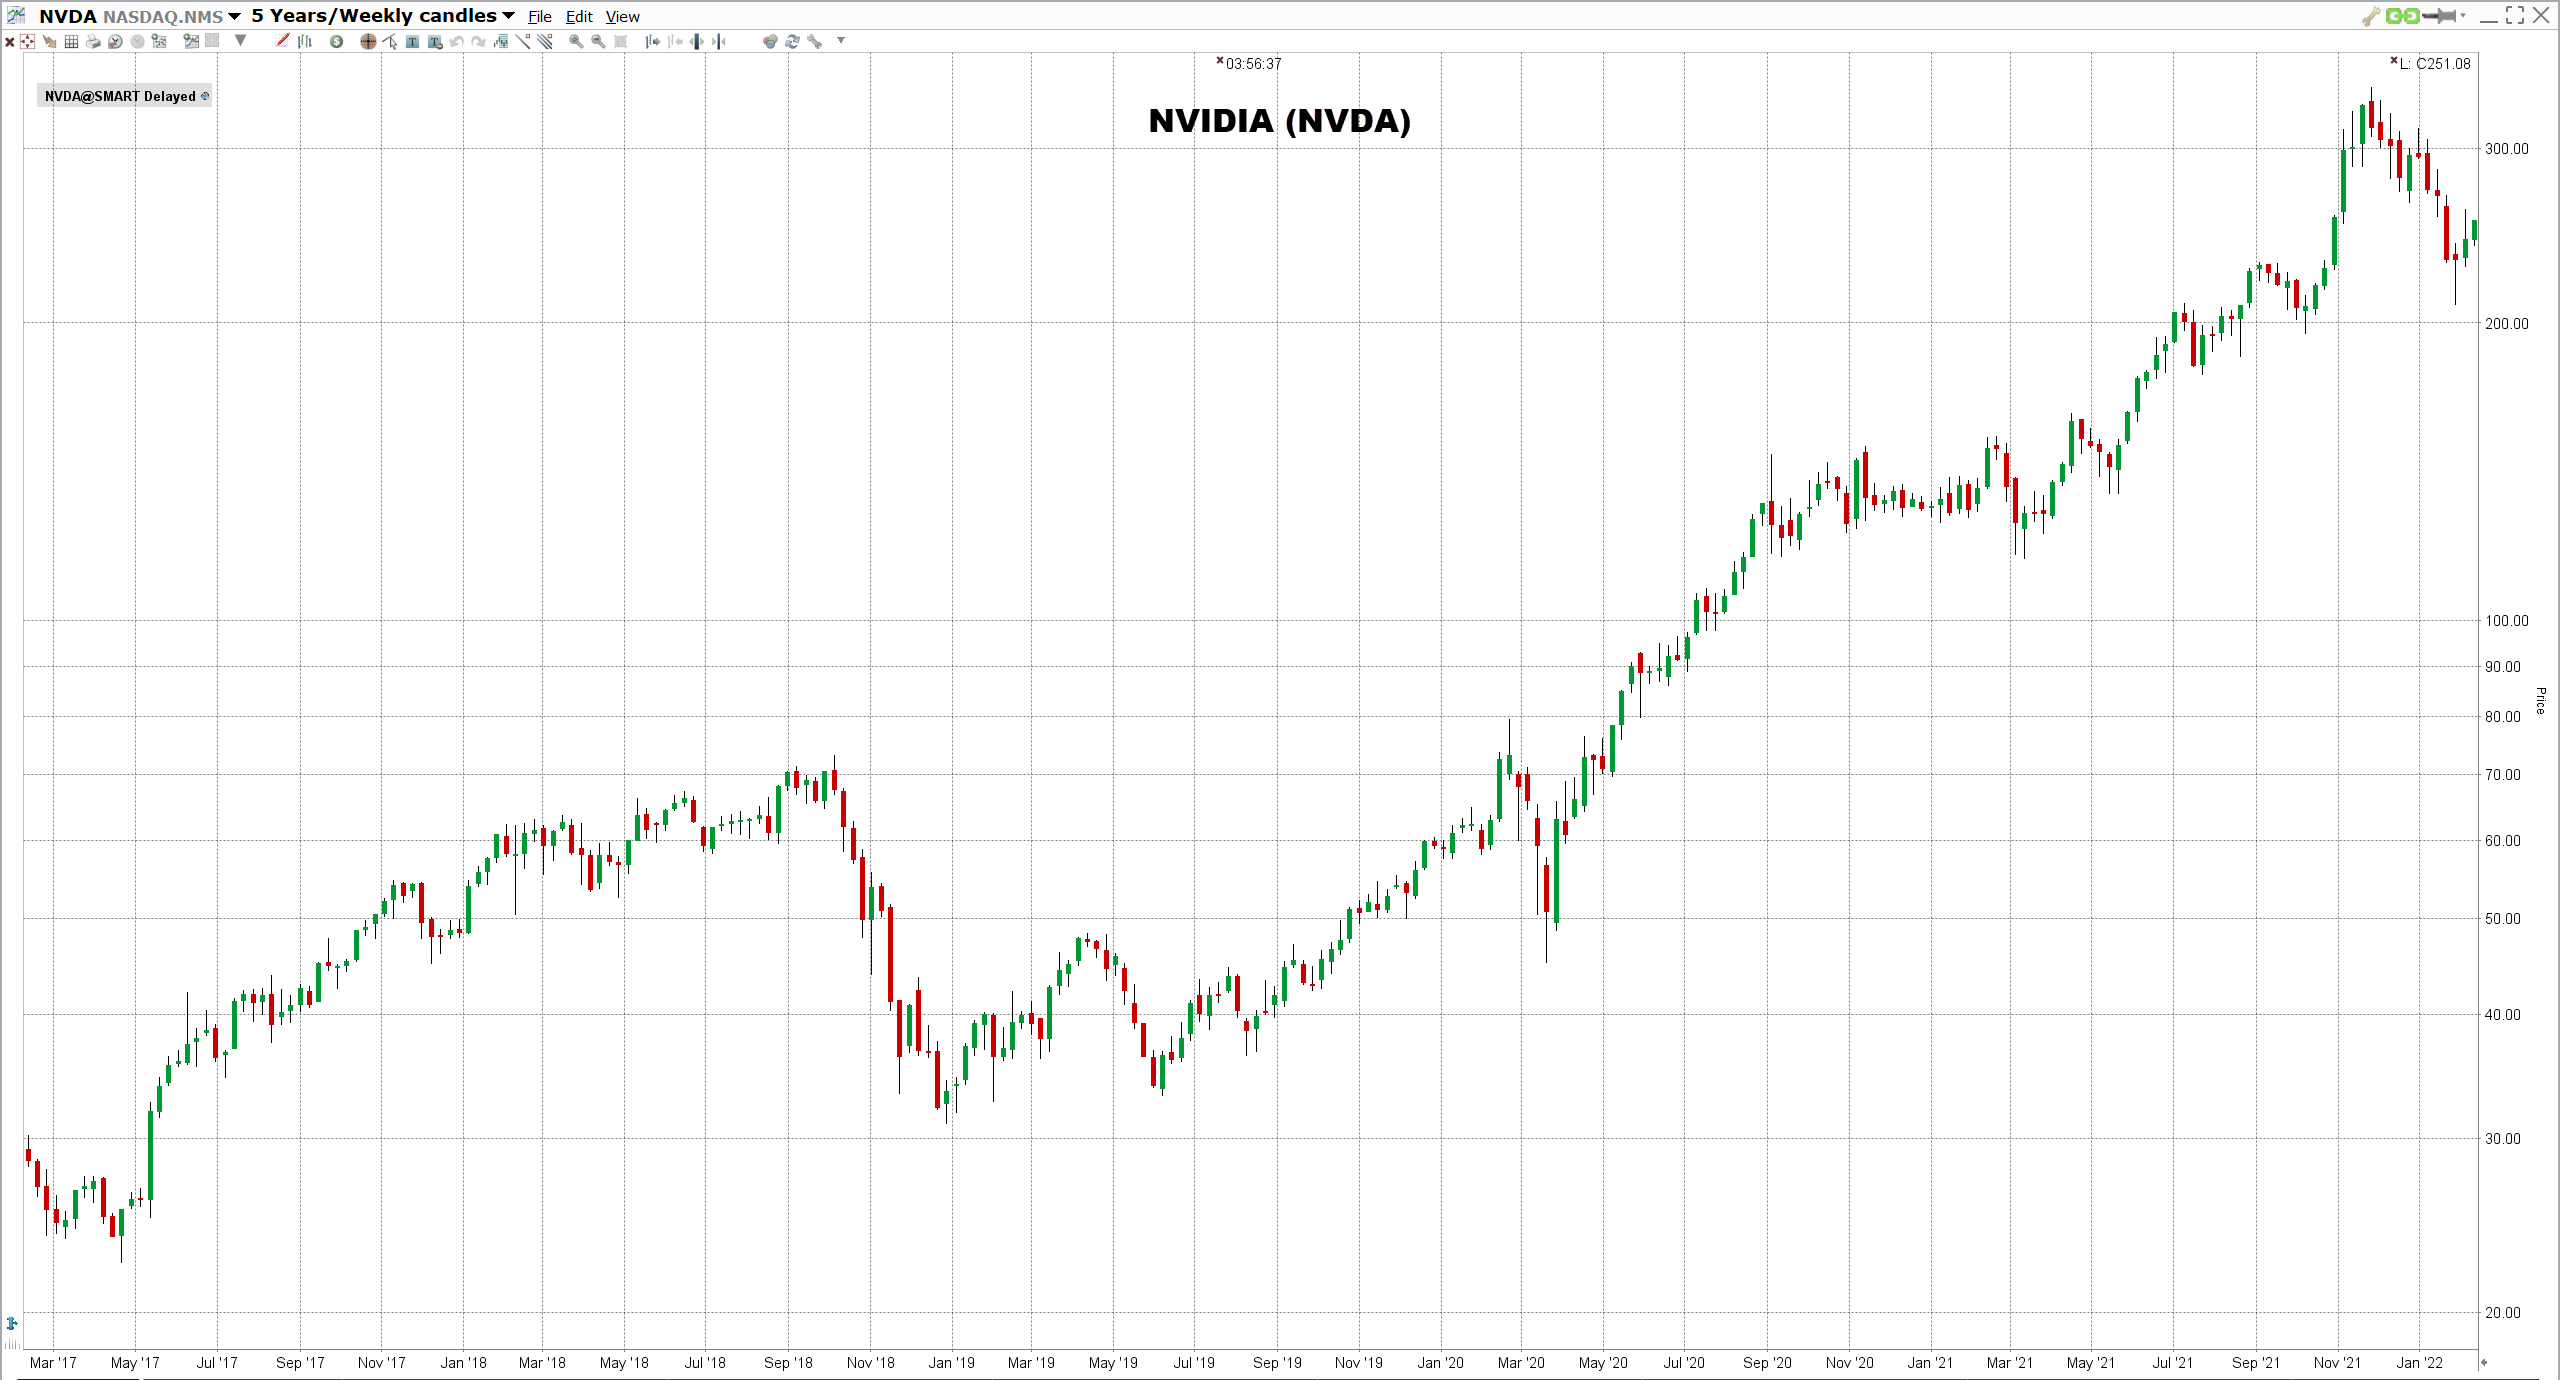Close the 03:56:37 time label
This screenshot has height=1380, width=2560.
[x=1220, y=61]
